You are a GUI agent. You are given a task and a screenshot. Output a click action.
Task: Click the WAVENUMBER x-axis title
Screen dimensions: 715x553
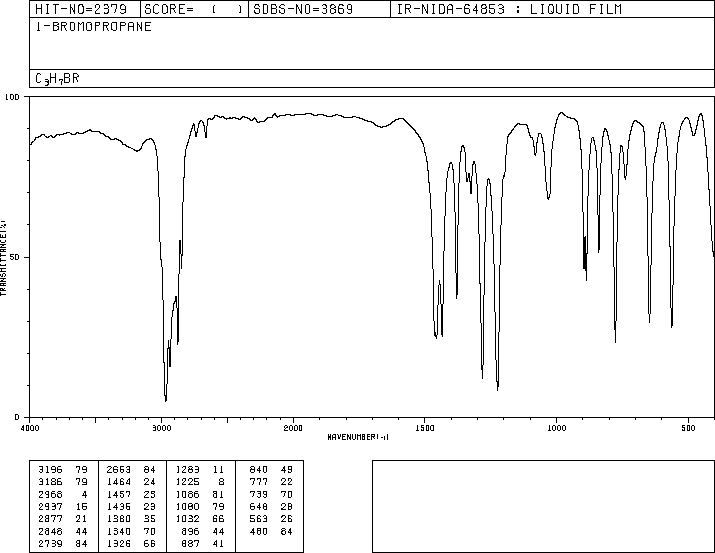[358, 437]
